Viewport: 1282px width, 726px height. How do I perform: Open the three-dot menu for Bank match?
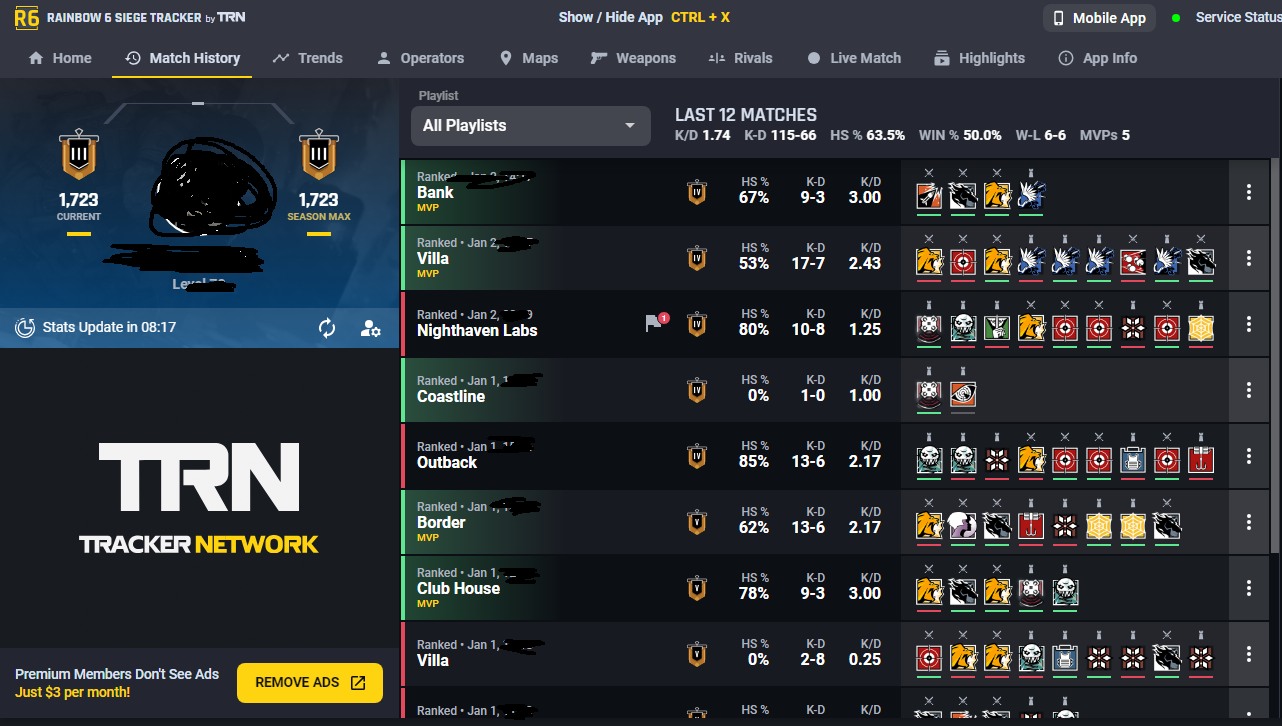pos(1248,192)
